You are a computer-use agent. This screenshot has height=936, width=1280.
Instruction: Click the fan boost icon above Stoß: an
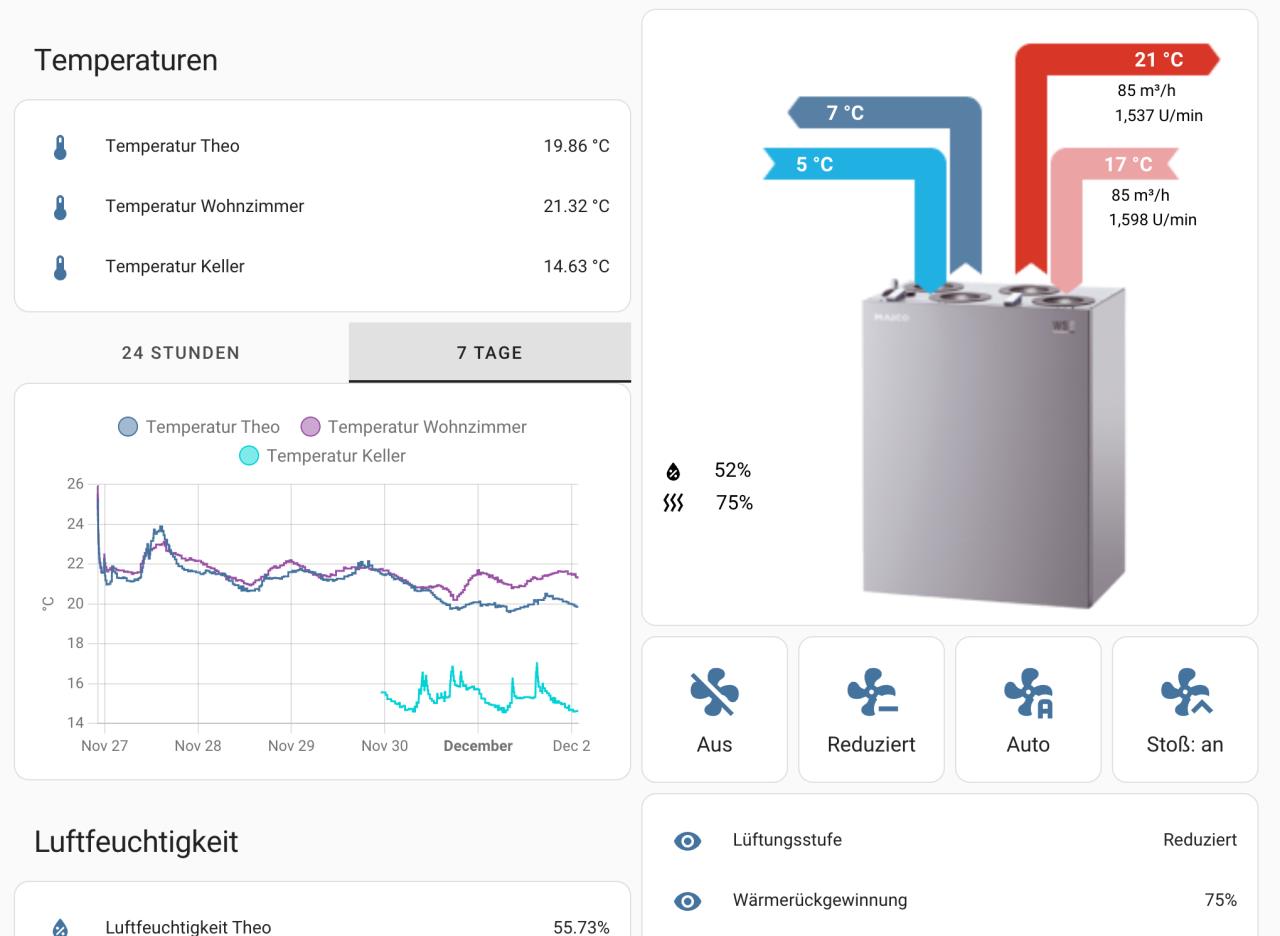click(1185, 693)
